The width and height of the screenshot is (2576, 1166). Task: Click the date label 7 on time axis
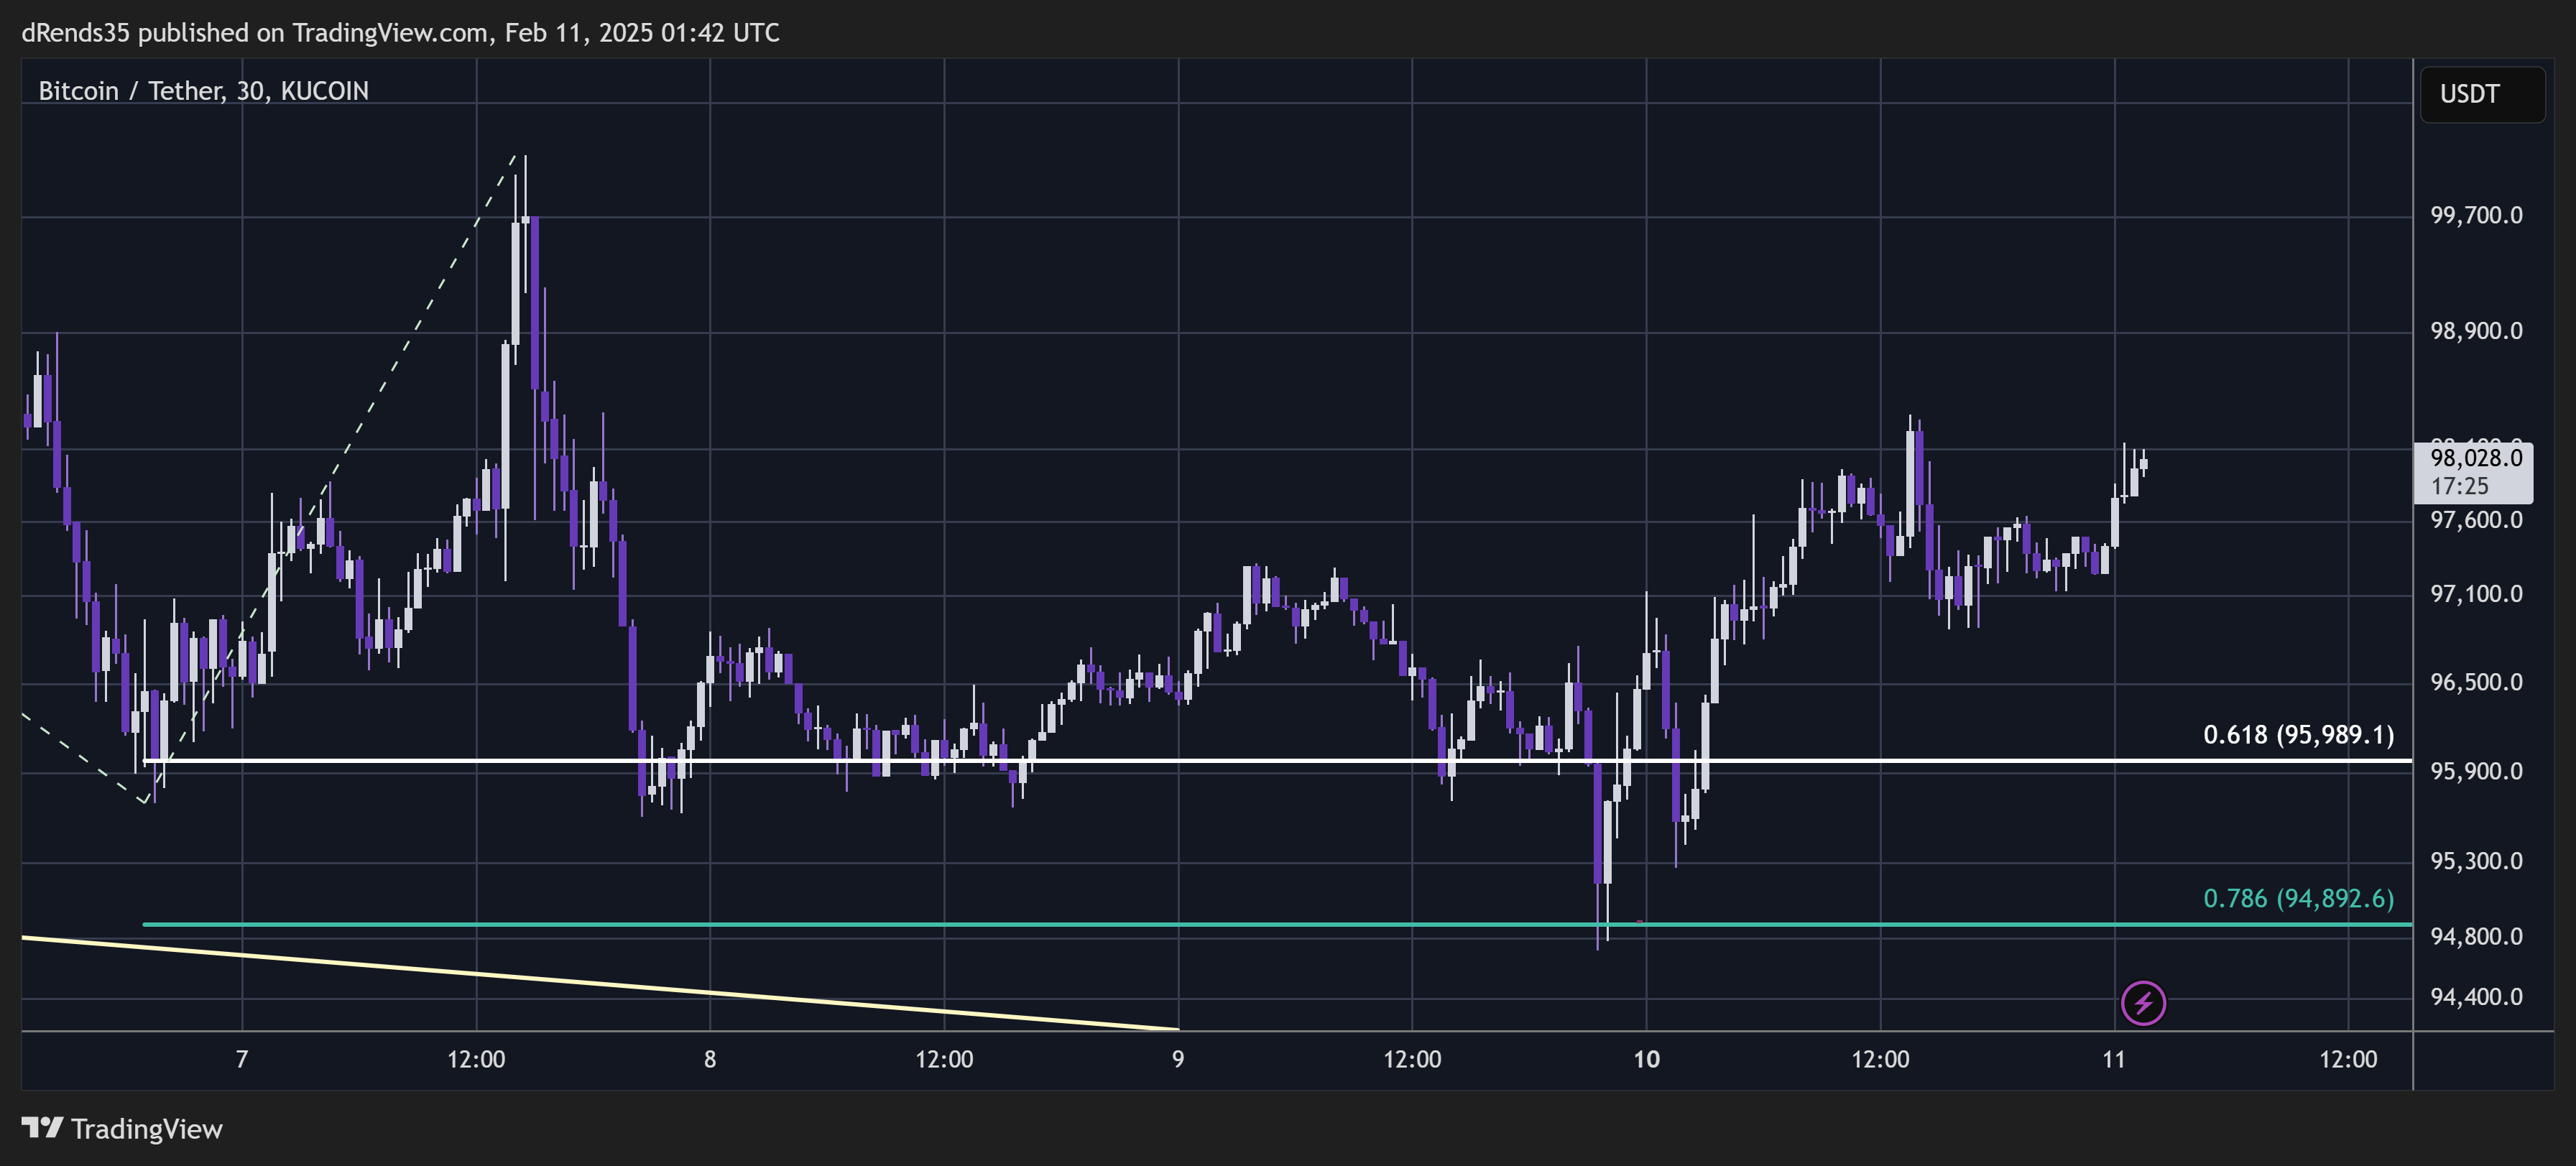coord(242,1060)
